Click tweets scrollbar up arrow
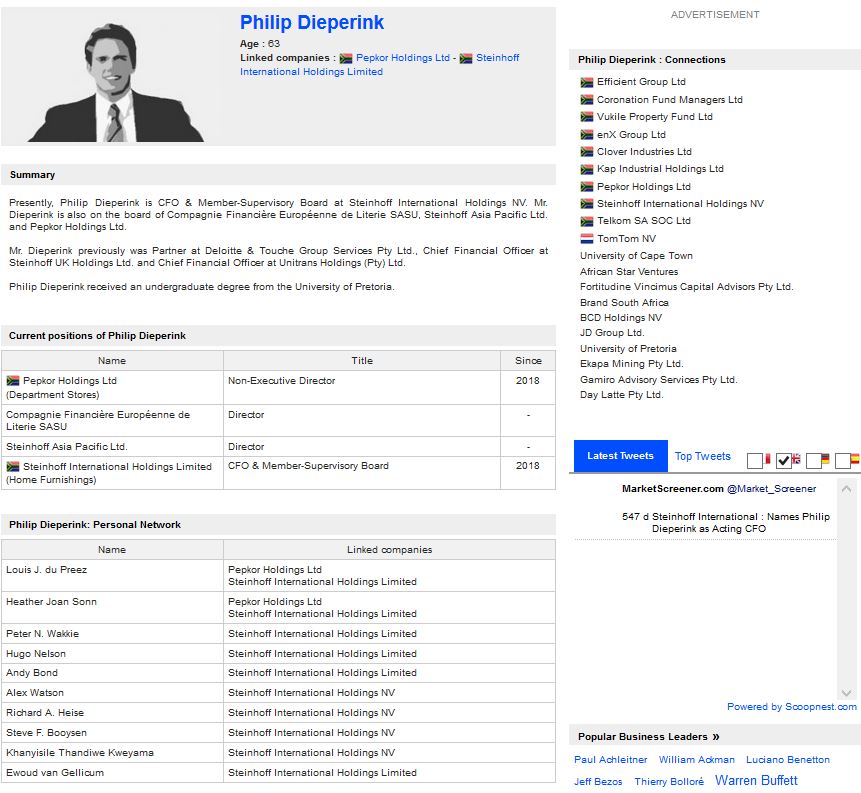861x793 pixels. (x=846, y=488)
